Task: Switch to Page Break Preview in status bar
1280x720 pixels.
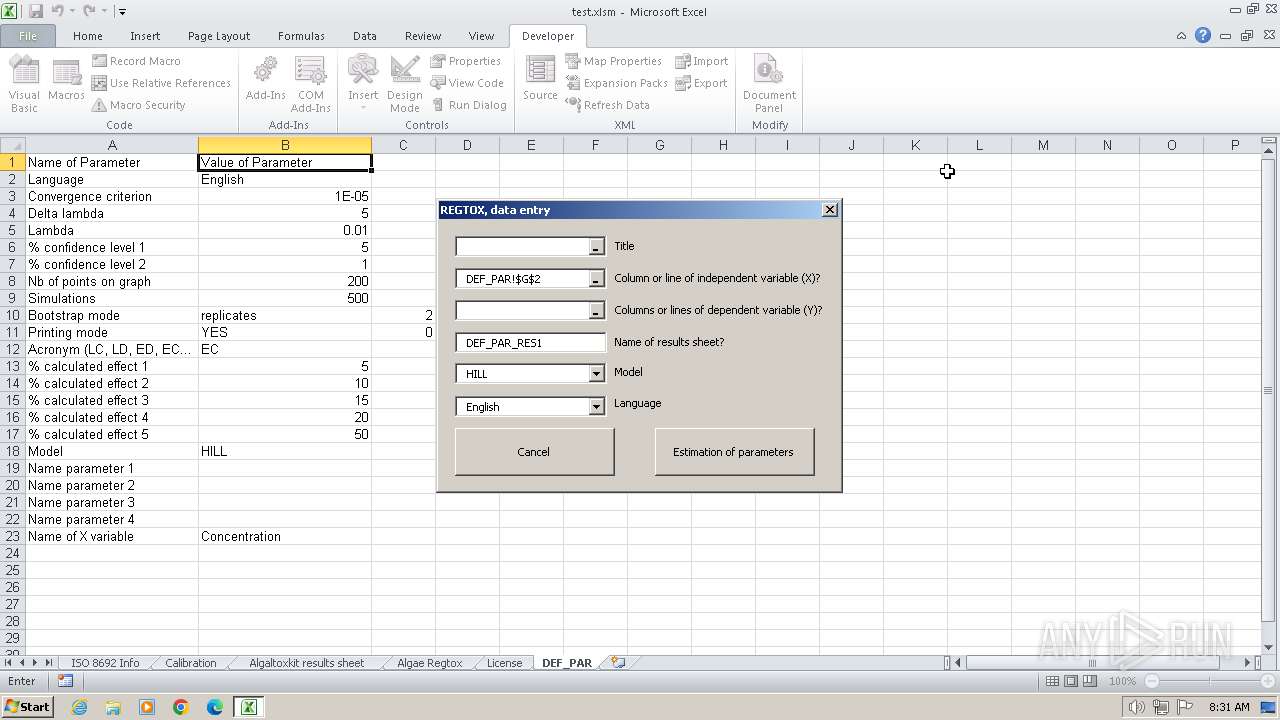Action: click(x=1089, y=681)
